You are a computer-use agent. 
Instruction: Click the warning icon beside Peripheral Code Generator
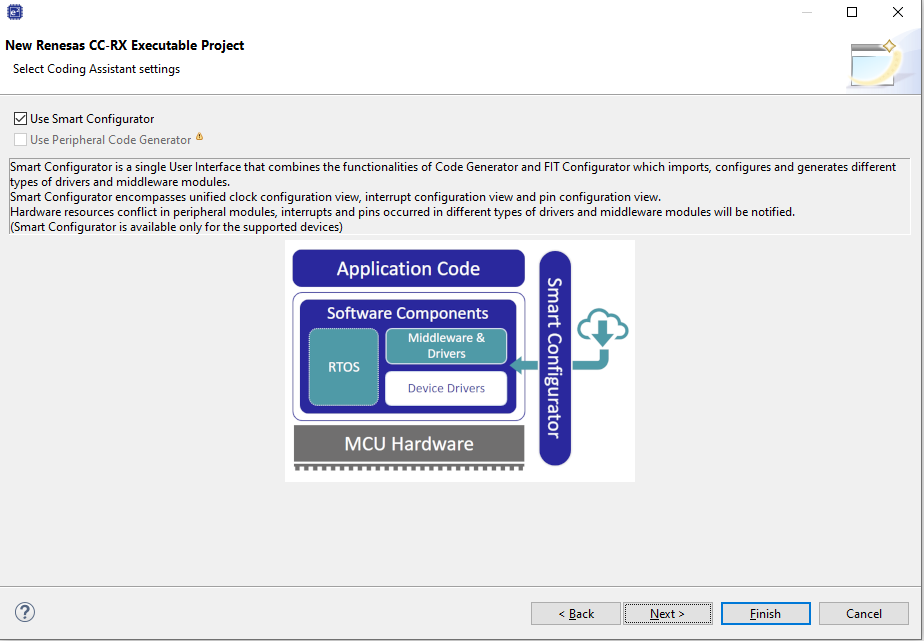199,137
